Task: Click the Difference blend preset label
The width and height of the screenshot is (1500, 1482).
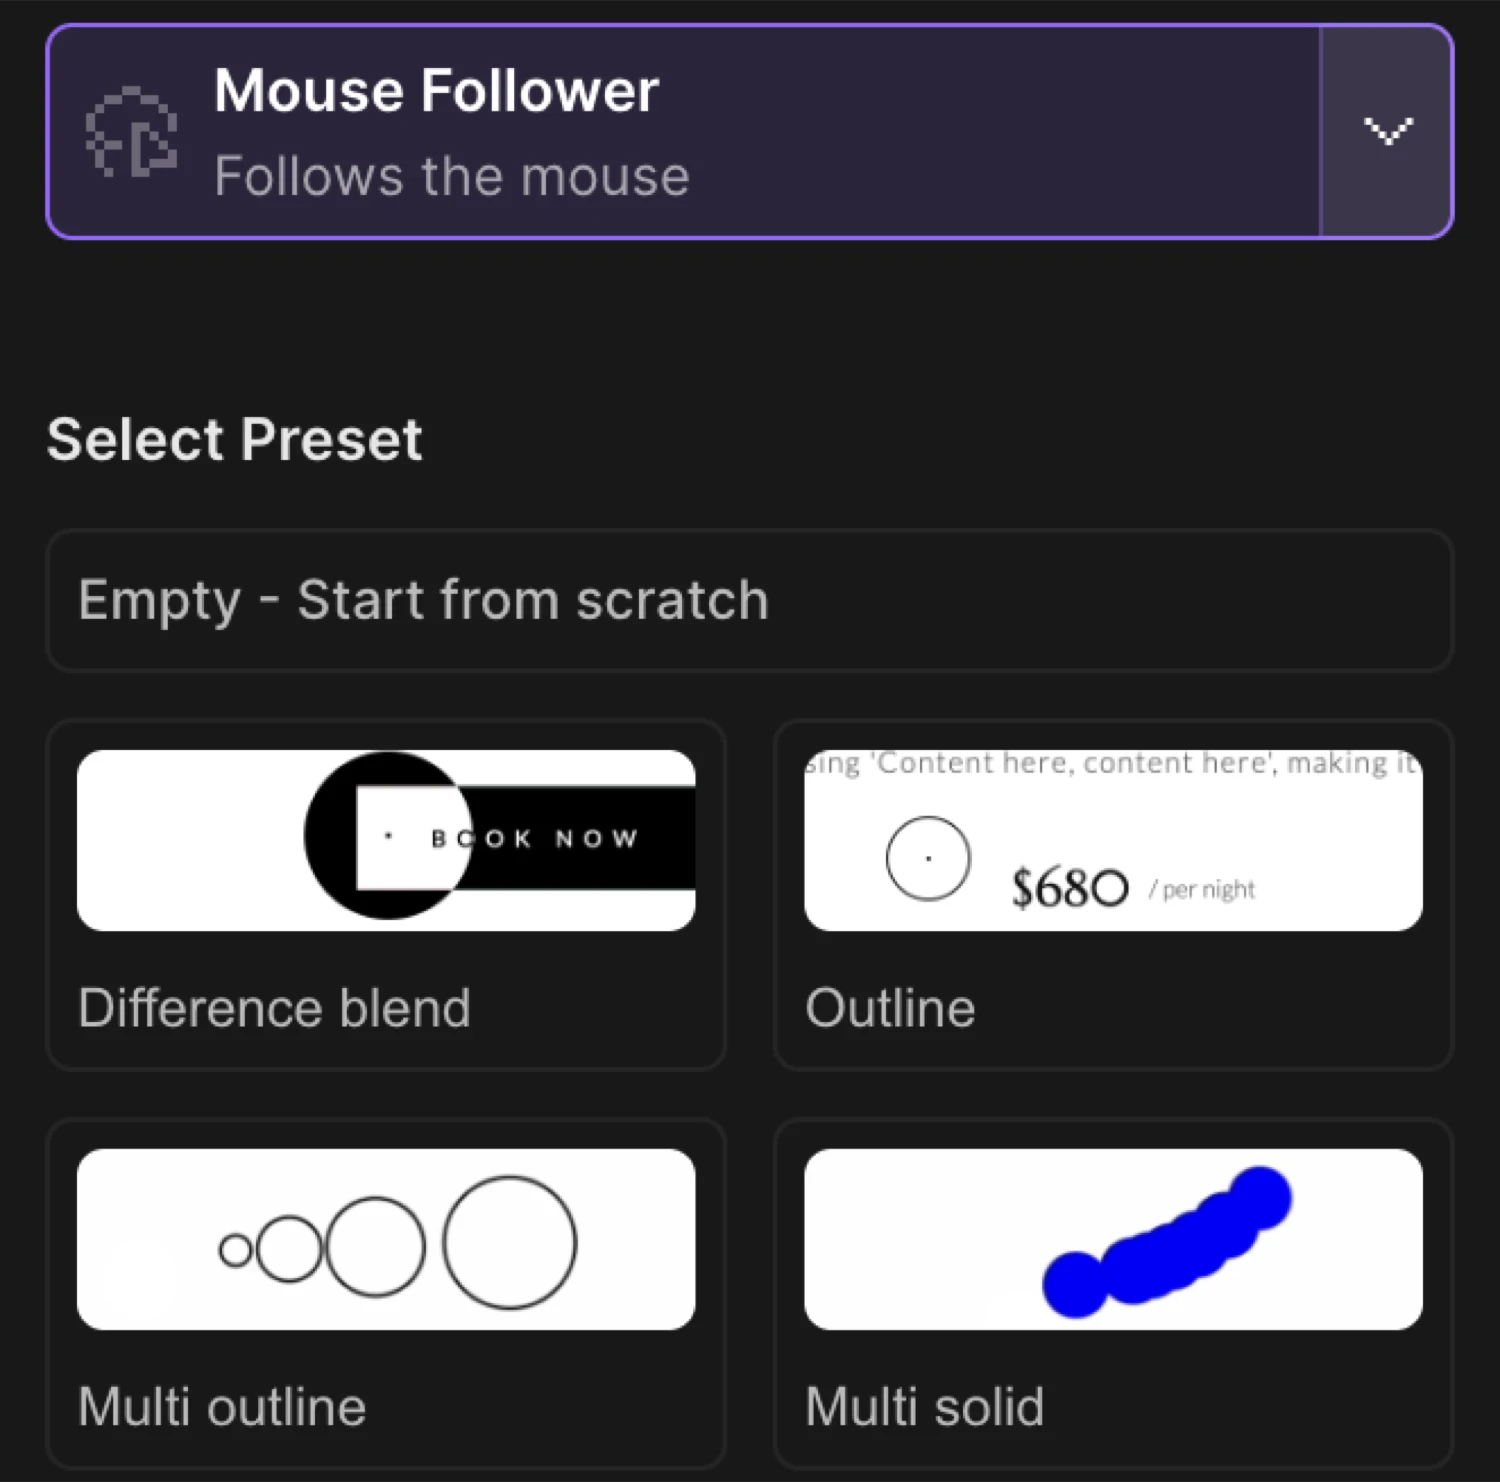Action: (x=274, y=1008)
